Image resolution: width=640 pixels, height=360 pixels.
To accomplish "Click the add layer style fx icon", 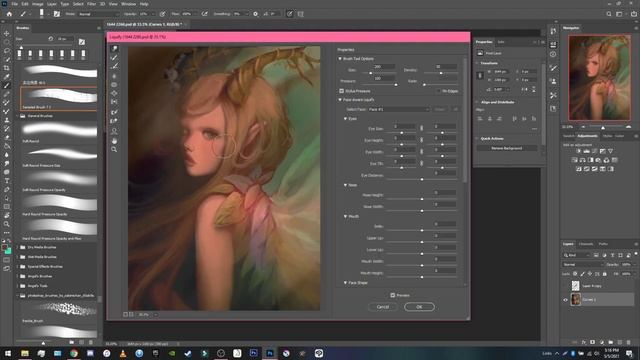I will [584, 342].
